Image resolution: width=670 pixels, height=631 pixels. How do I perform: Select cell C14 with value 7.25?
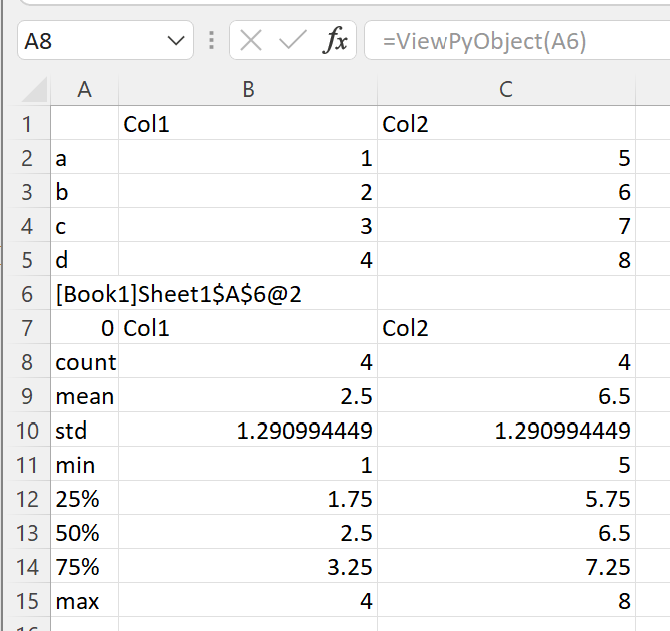(506, 567)
